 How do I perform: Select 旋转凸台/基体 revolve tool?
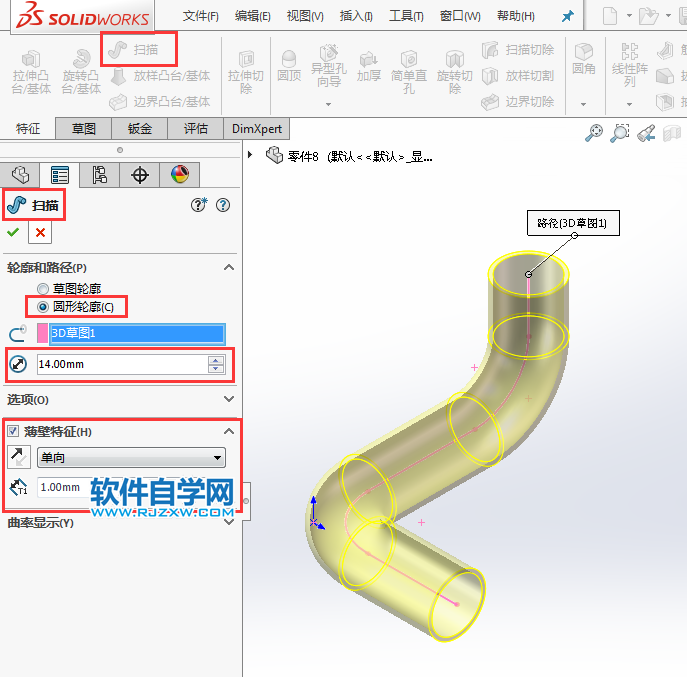(x=81, y=72)
